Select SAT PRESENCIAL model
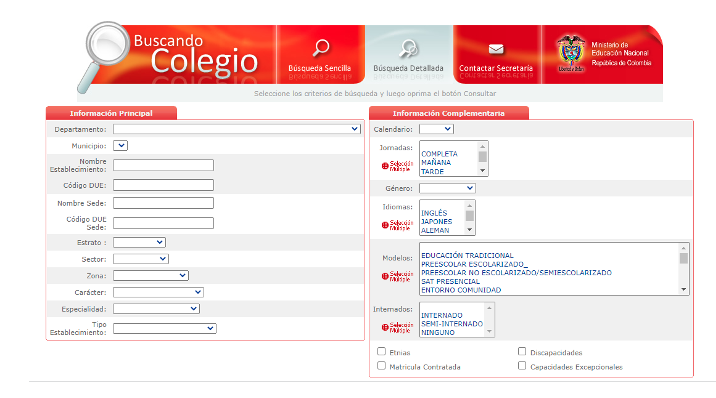 [450, 282]
